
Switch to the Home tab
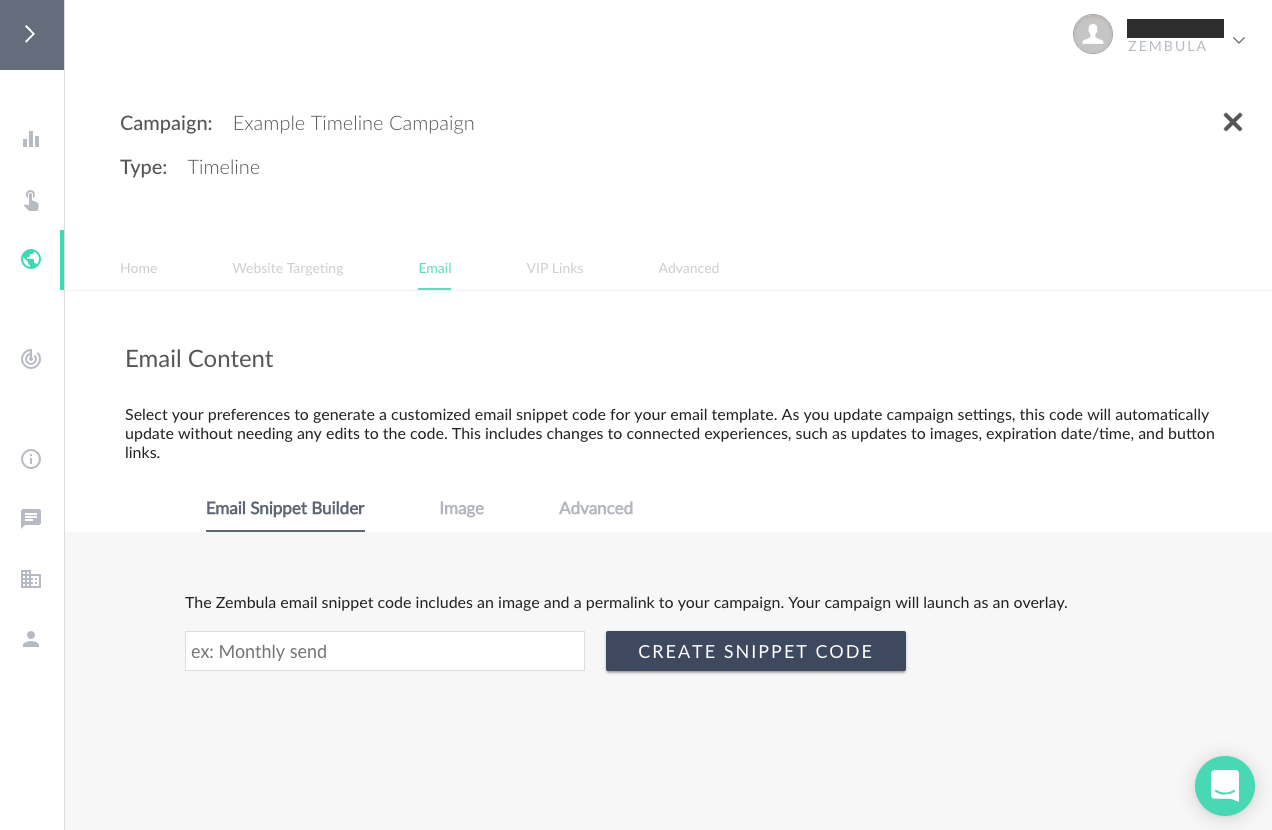tap(139, 268)
